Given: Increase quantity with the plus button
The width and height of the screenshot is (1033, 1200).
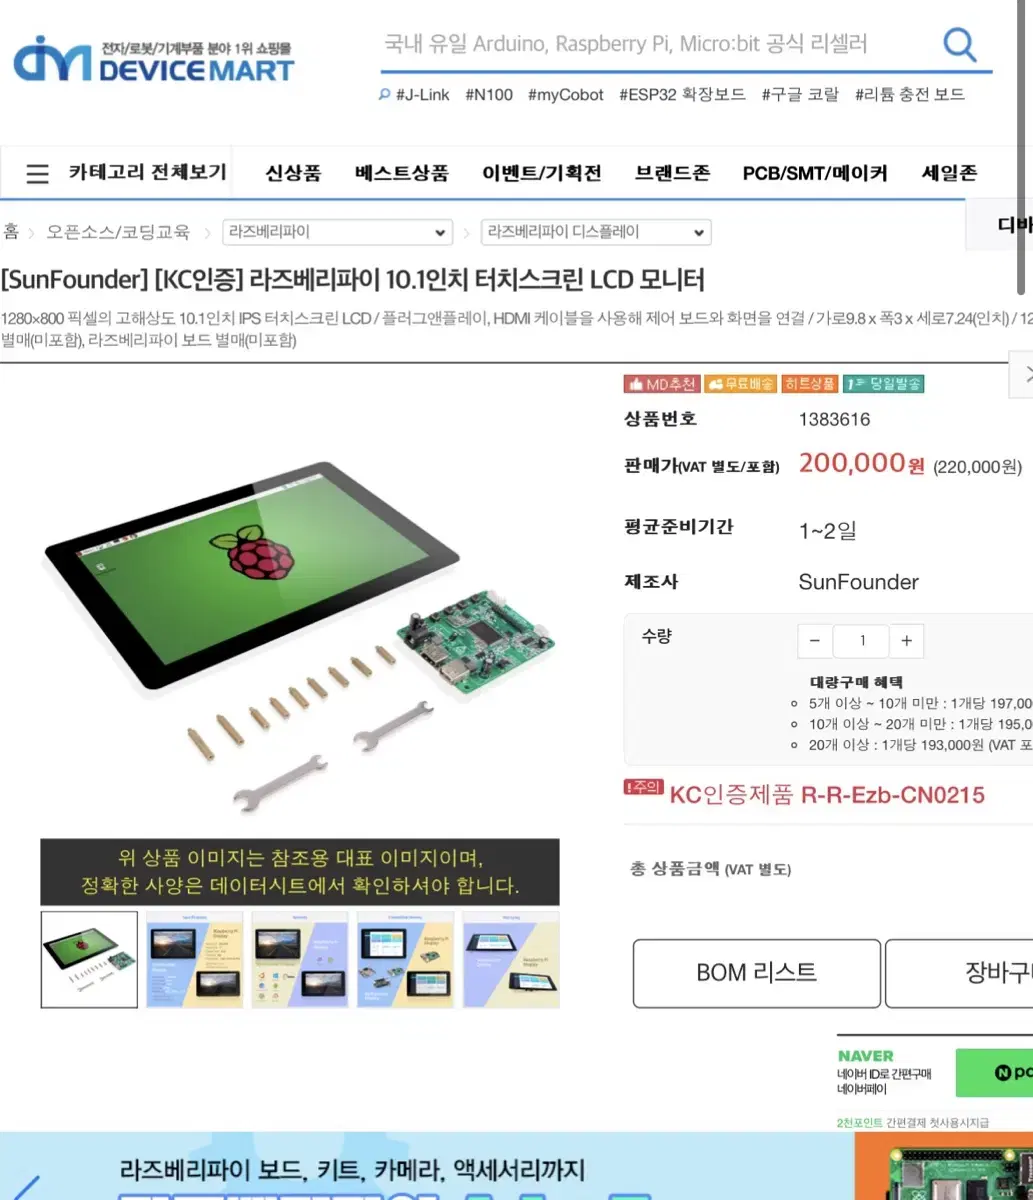Looking at the screenshot, I should [x=906, y=641].
